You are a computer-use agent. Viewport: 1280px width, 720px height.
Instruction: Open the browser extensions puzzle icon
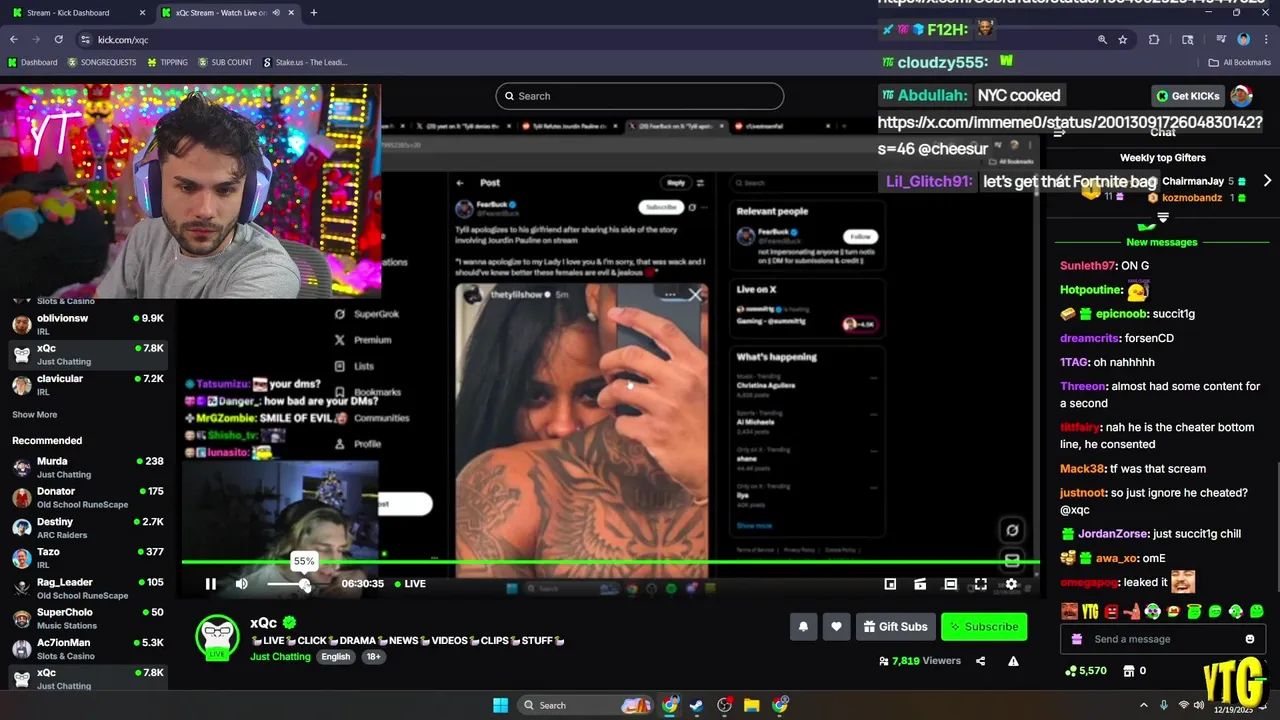[x=1154, y=39]
